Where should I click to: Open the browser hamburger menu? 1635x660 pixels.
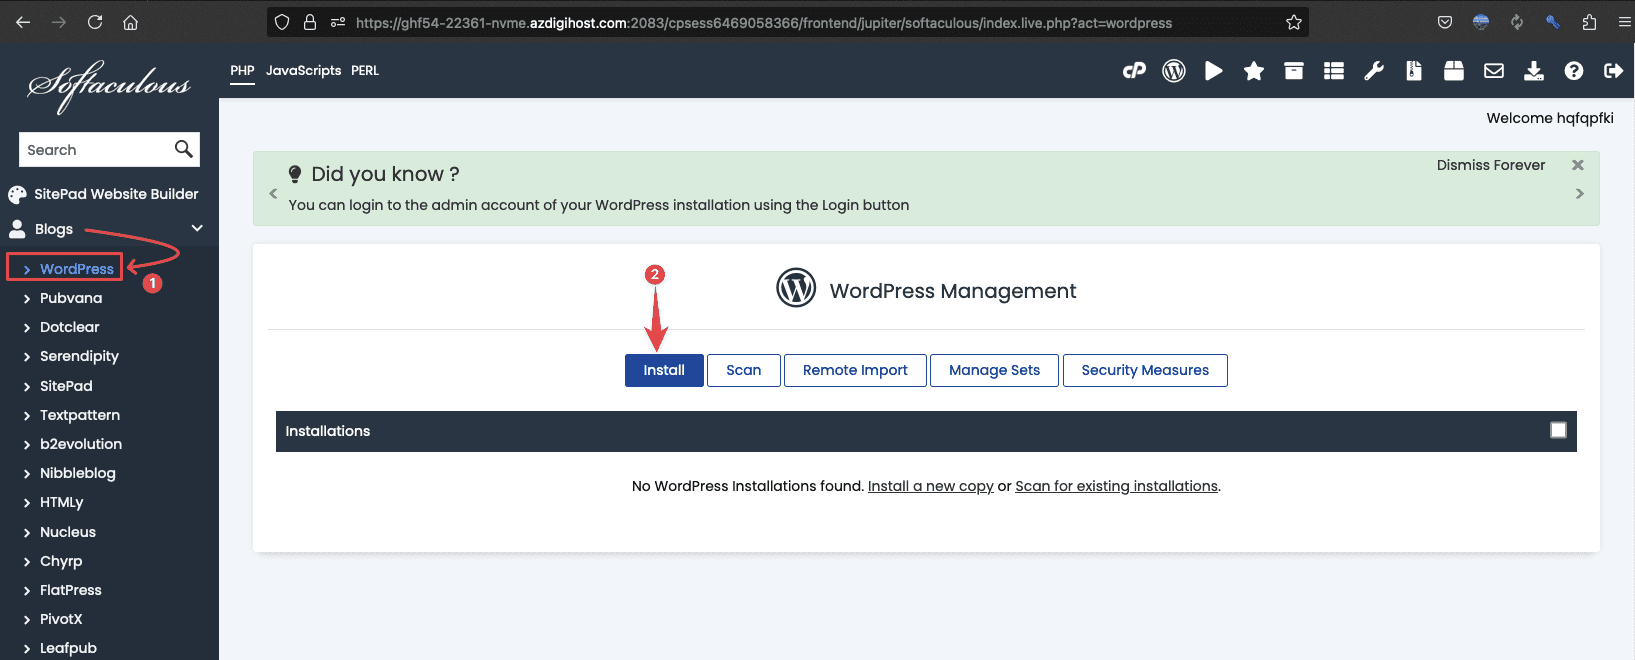point(1624,22)
